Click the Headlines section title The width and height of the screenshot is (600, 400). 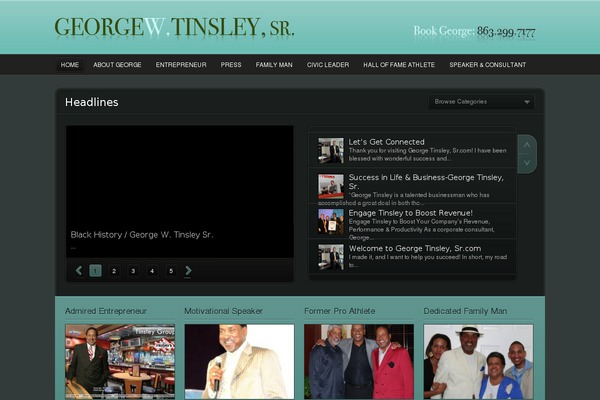[91, 102]
